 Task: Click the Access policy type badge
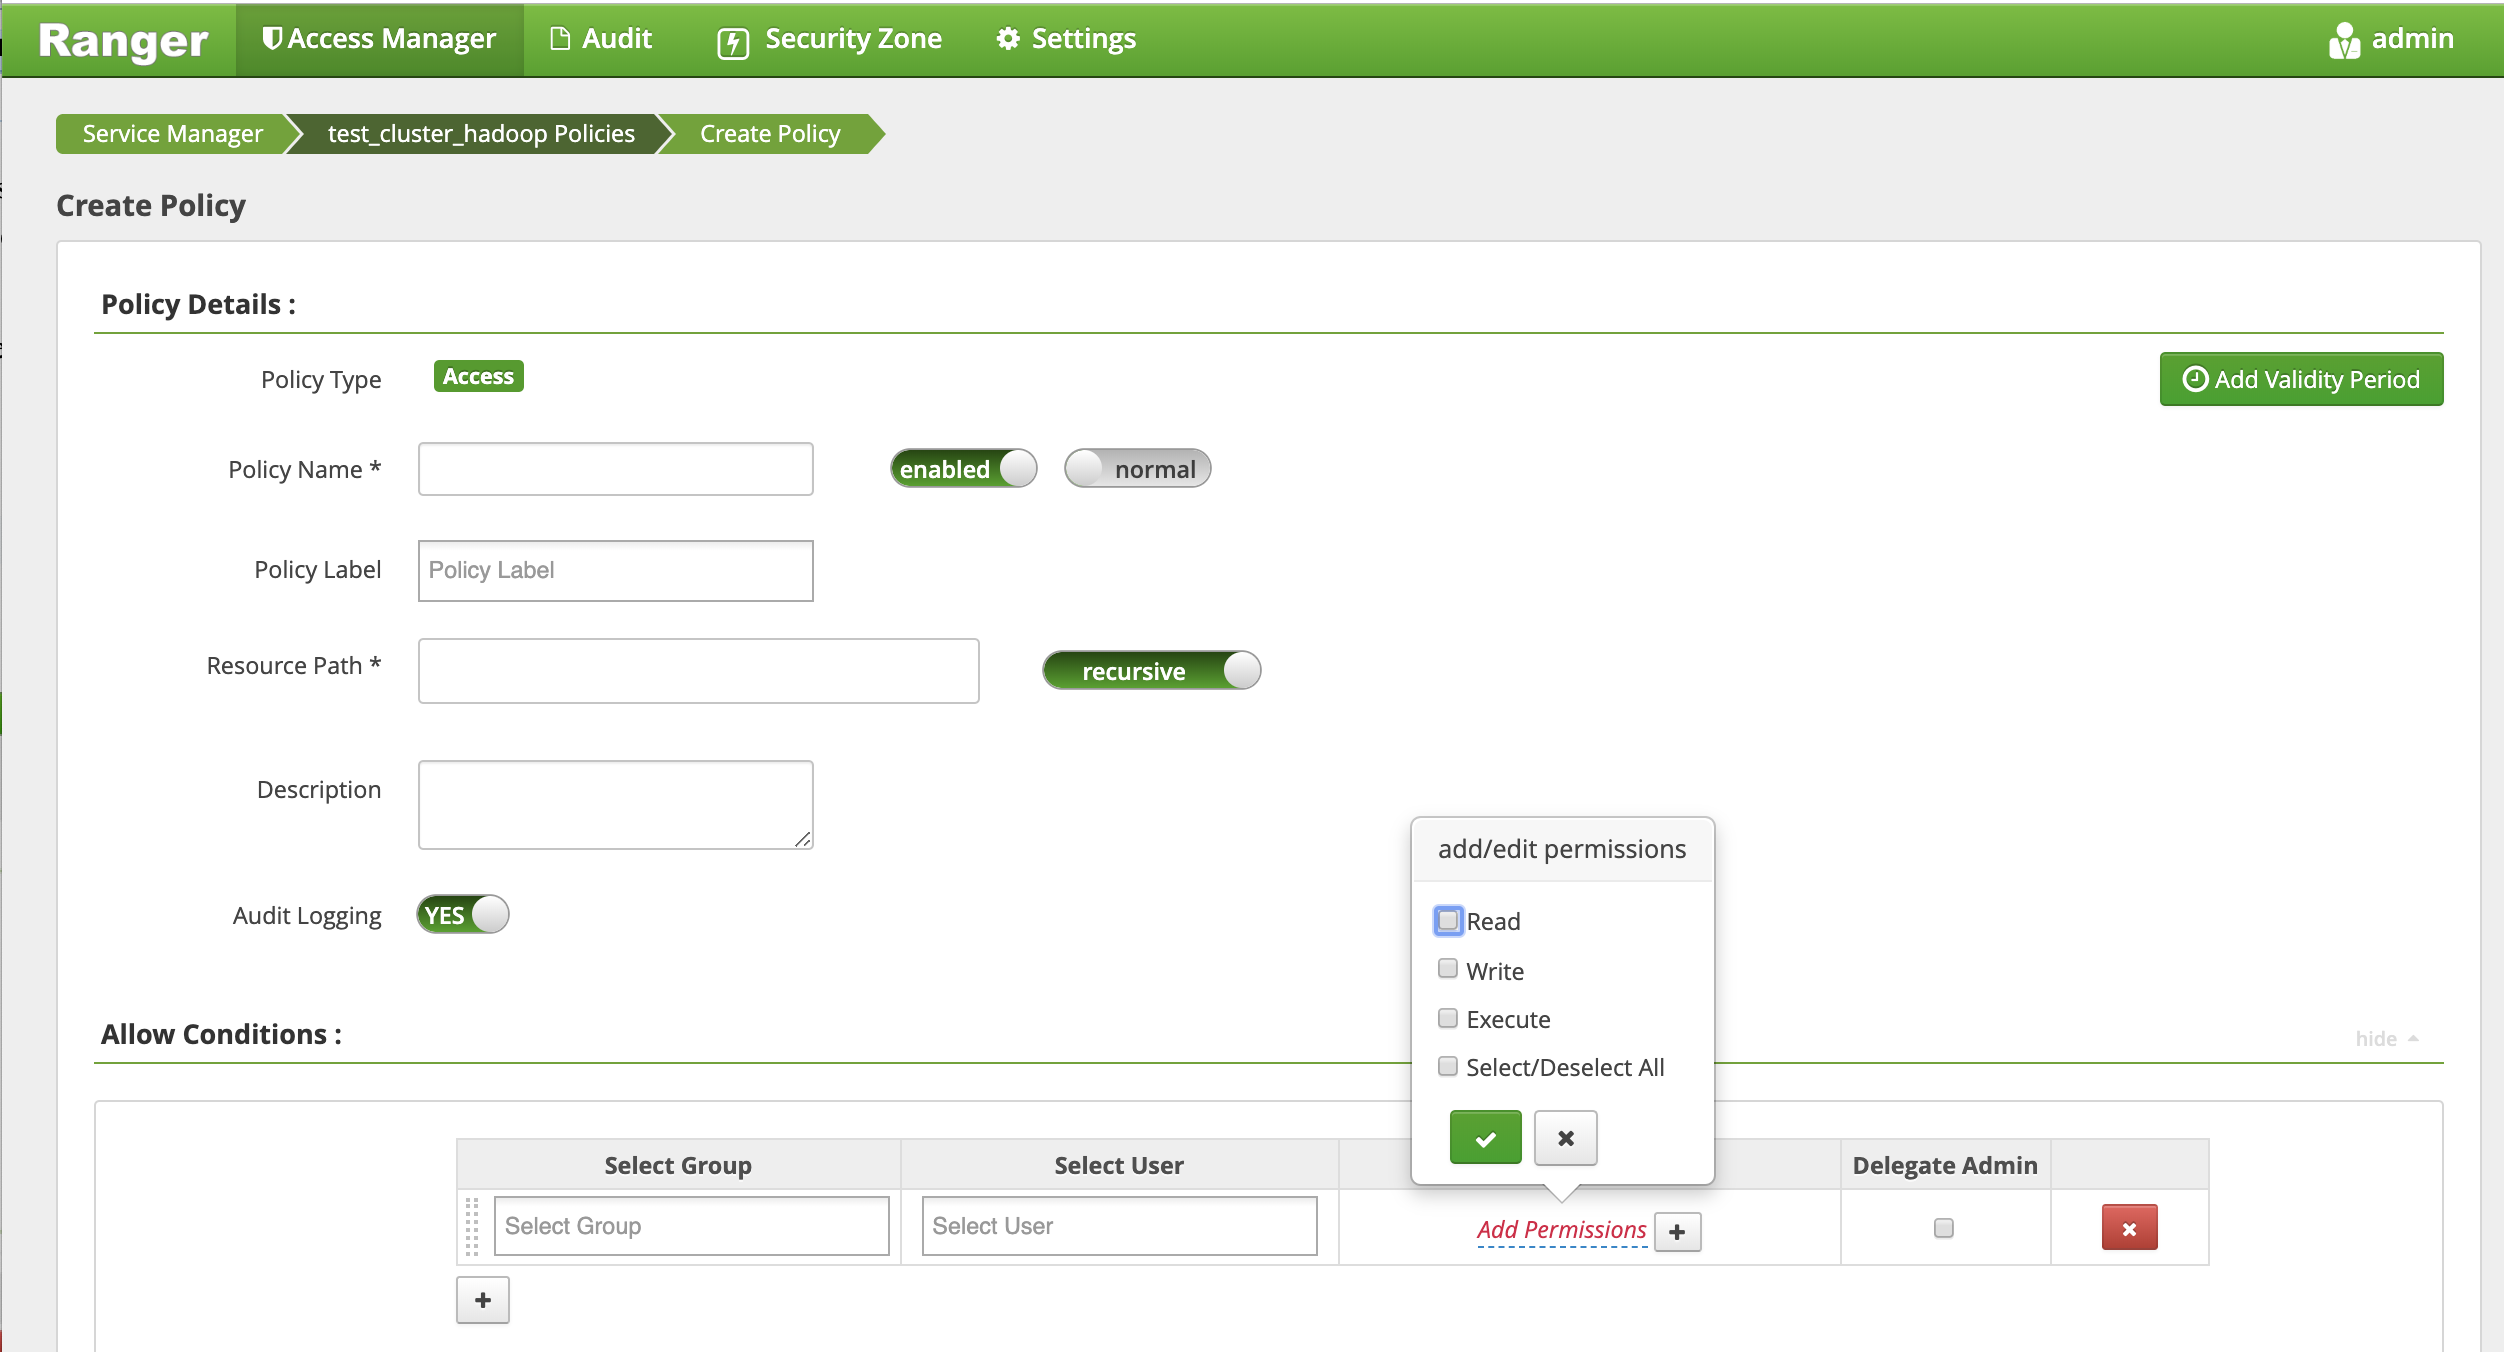pos(478,376)
